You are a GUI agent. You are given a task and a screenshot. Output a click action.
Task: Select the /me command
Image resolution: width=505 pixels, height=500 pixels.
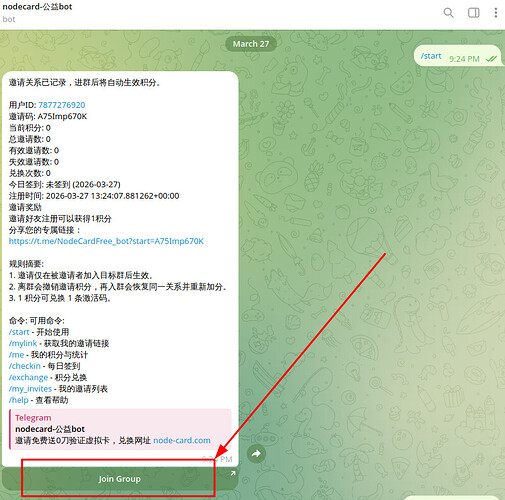(x=16, y=355)
